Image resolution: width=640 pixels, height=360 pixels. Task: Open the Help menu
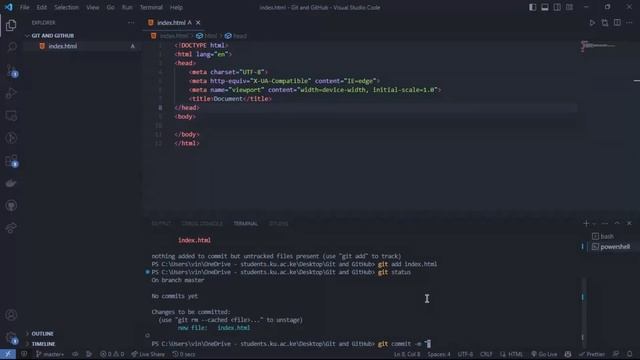pyautogui.click(x=176, y=7)
